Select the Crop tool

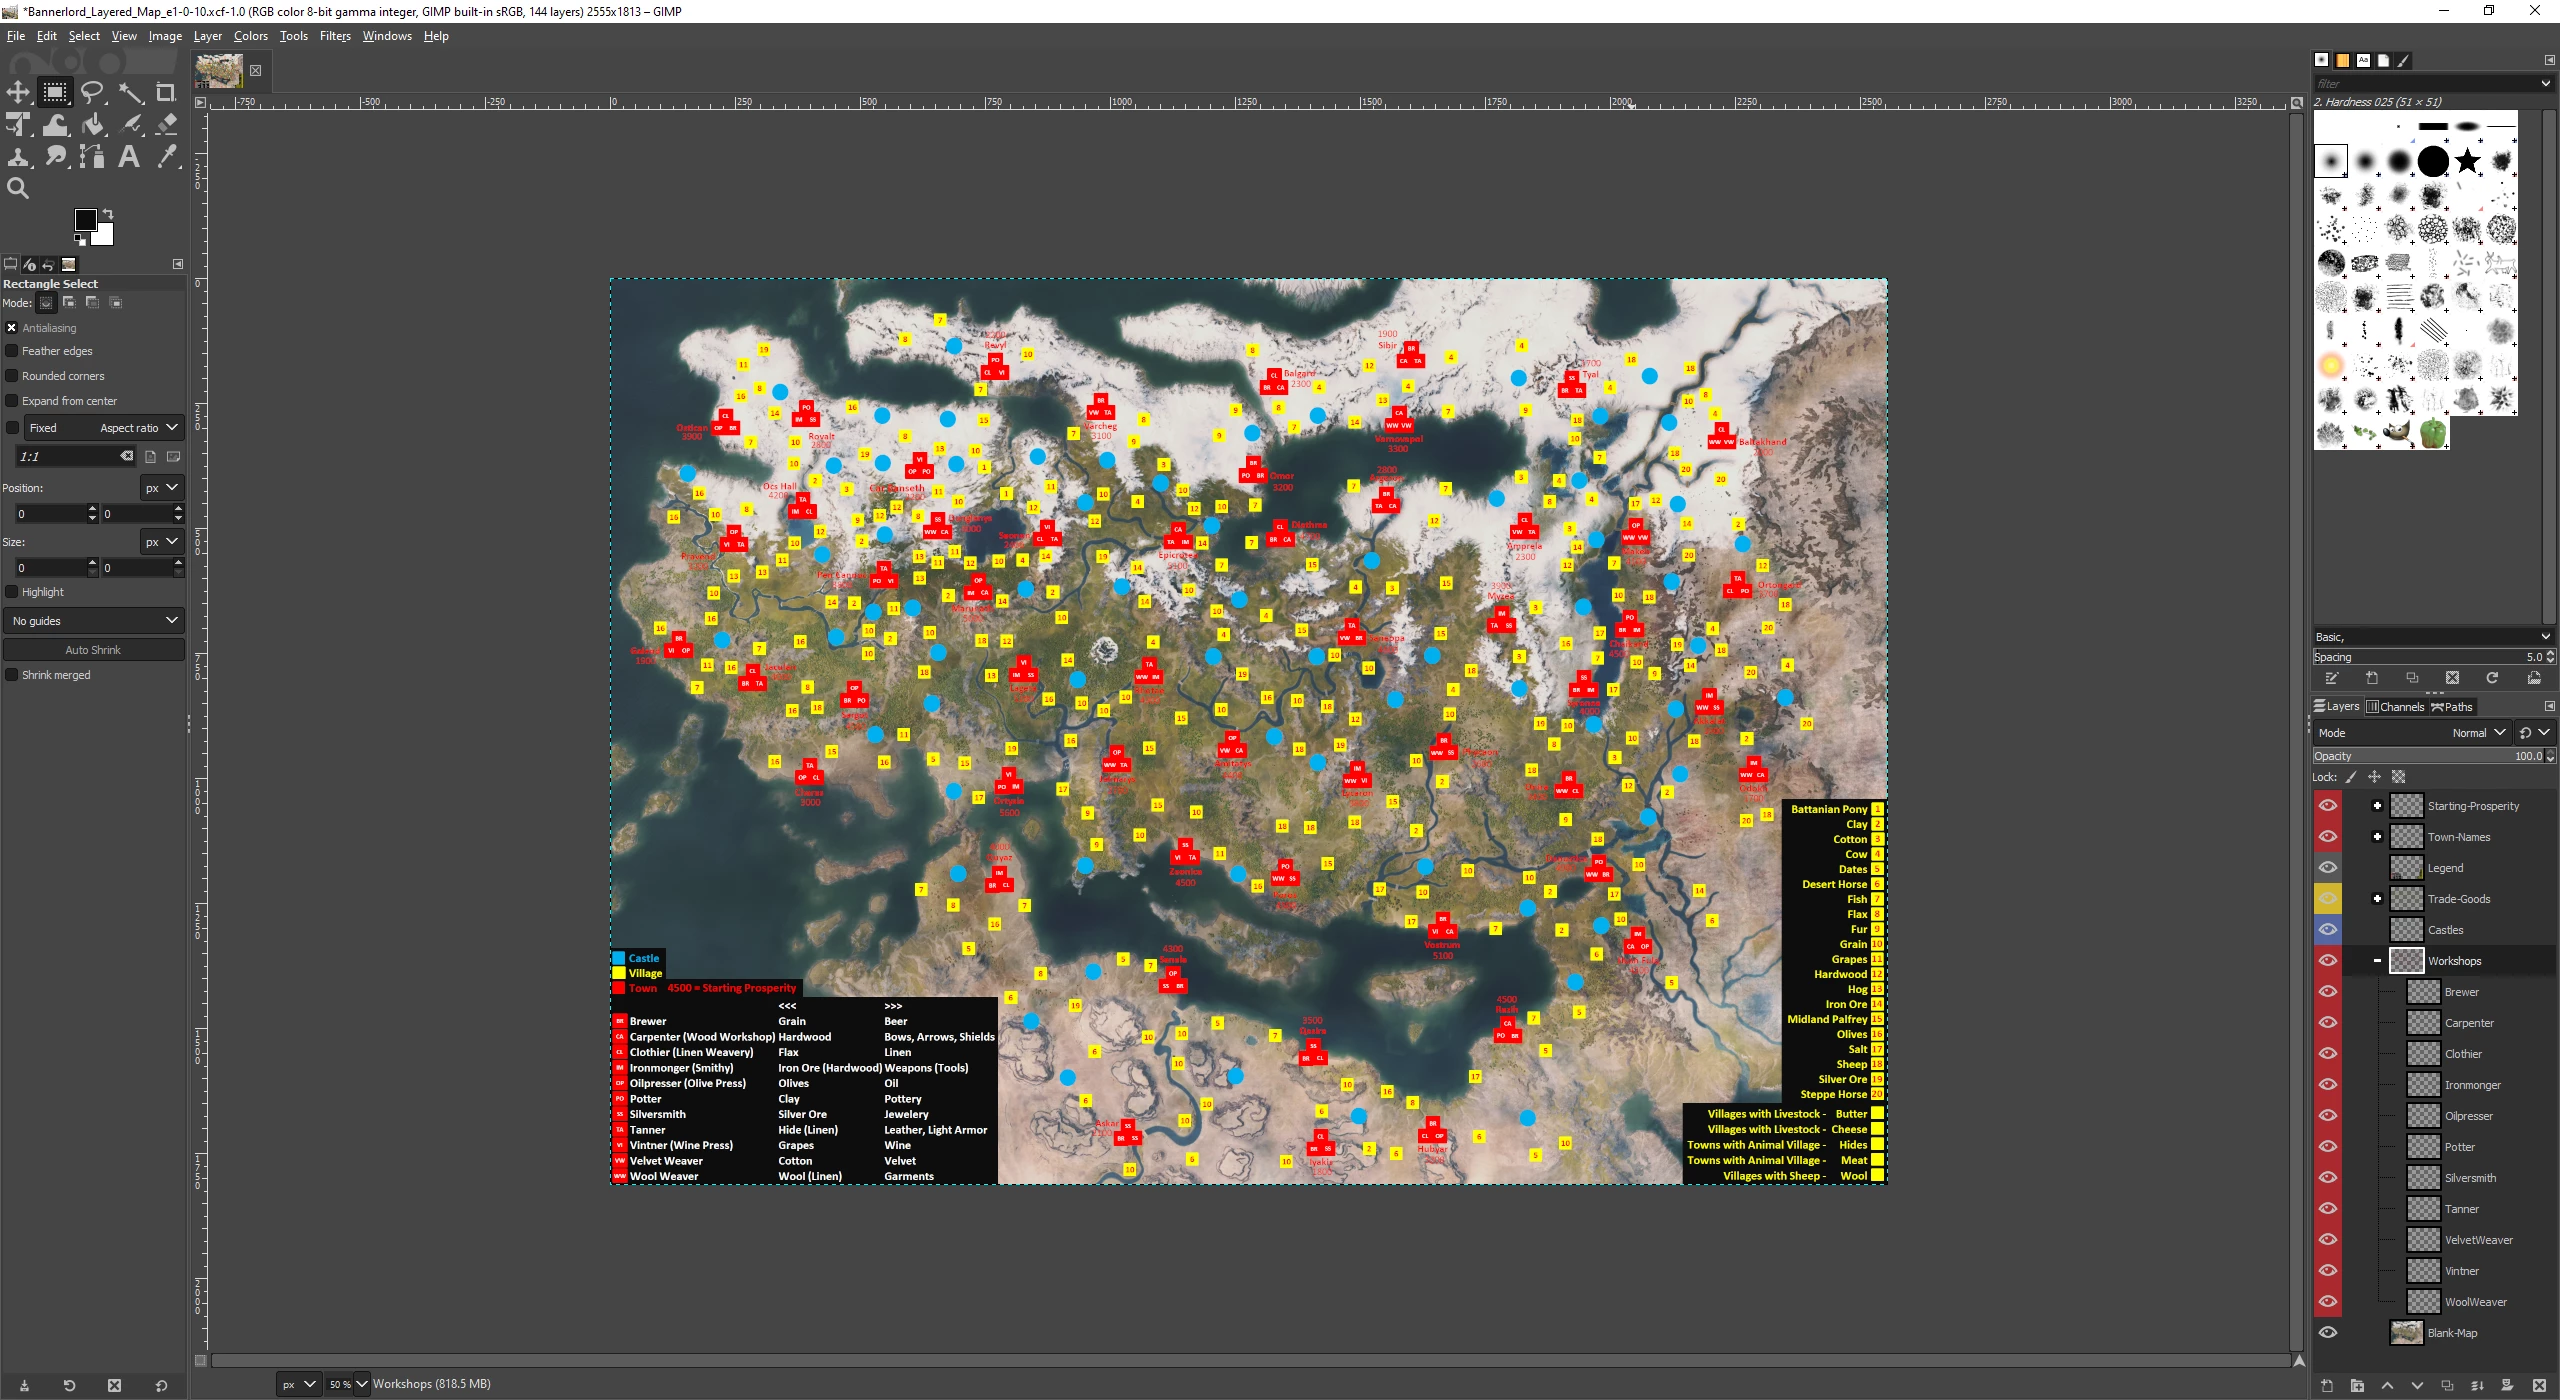pyautogui.click(x=166, y=93)
